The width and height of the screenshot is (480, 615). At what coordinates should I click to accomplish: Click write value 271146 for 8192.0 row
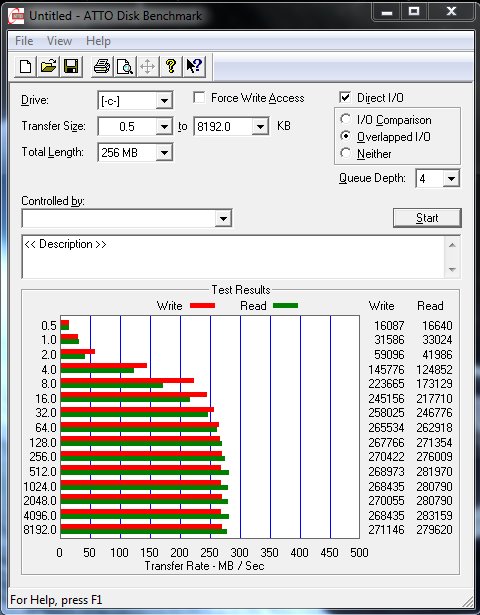point(386,530)
